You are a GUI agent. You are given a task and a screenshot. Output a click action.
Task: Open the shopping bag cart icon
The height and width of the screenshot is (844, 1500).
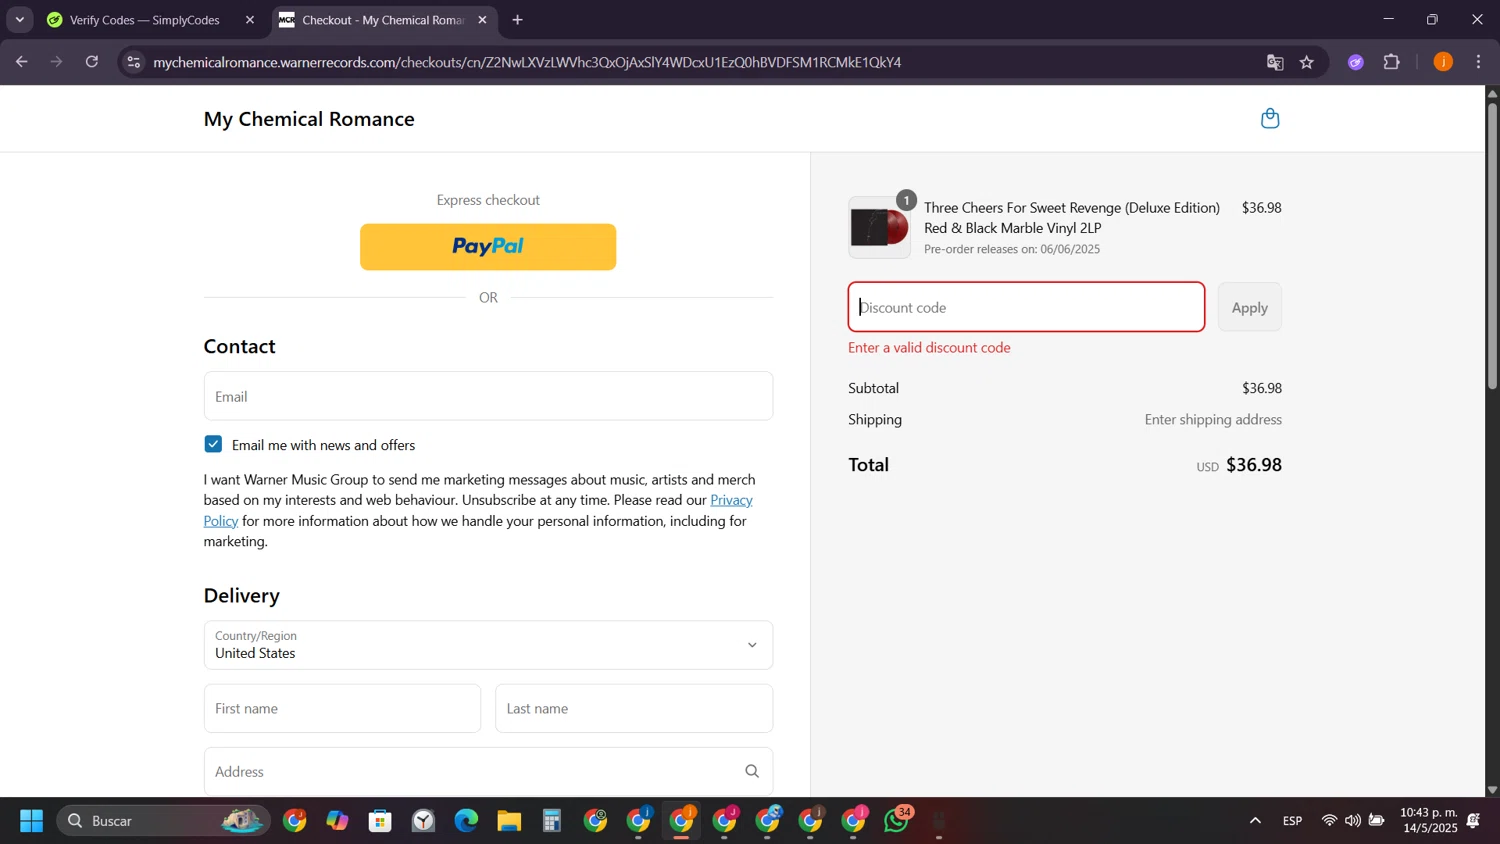coord(1270,118)
